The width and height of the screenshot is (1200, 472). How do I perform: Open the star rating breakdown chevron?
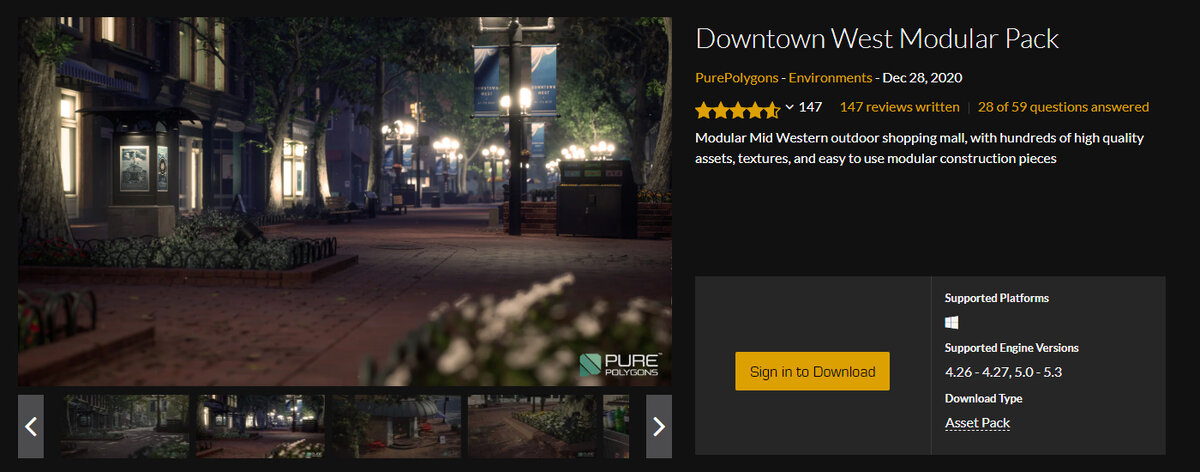(789, 107)
